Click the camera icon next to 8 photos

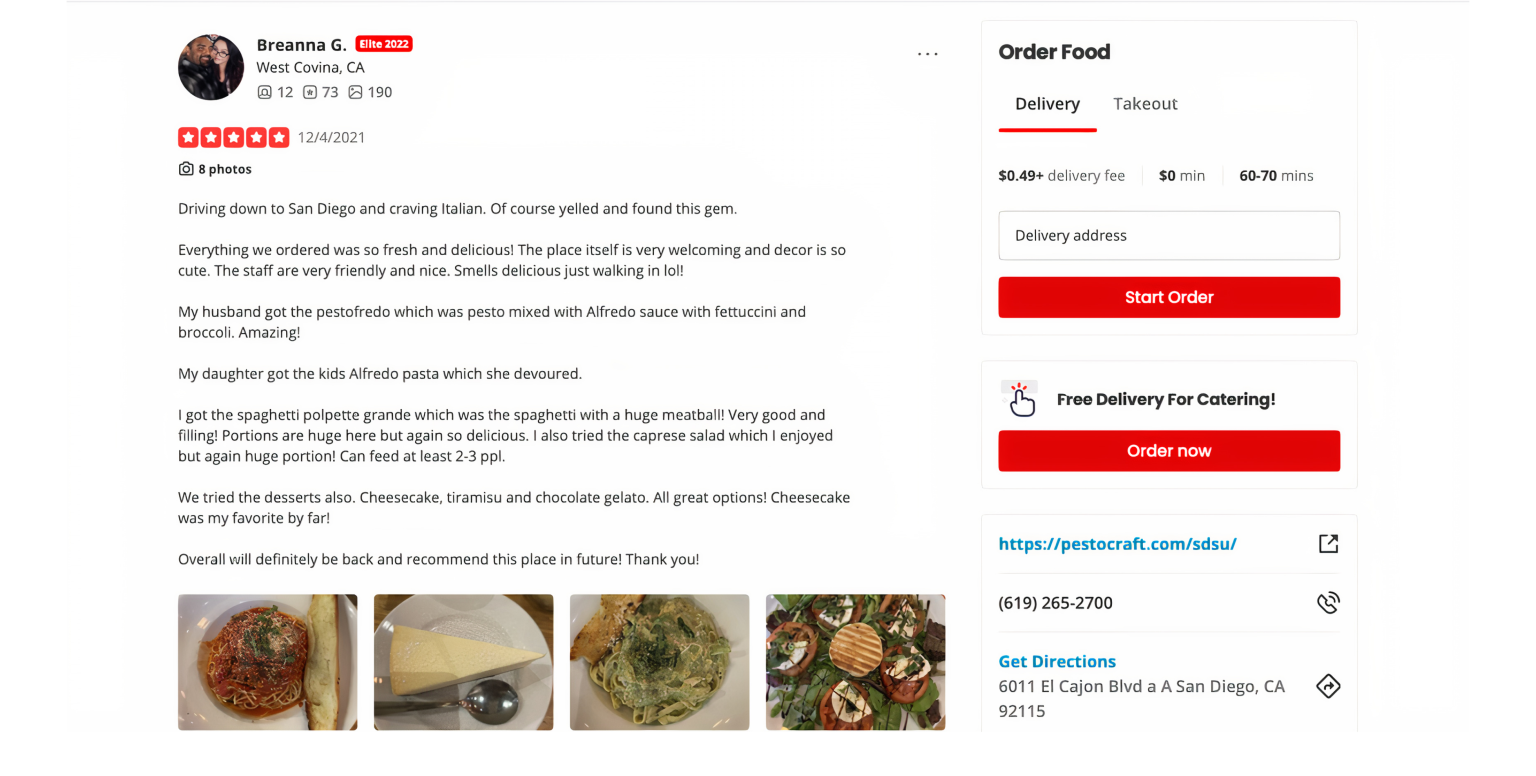click(186, 169)
